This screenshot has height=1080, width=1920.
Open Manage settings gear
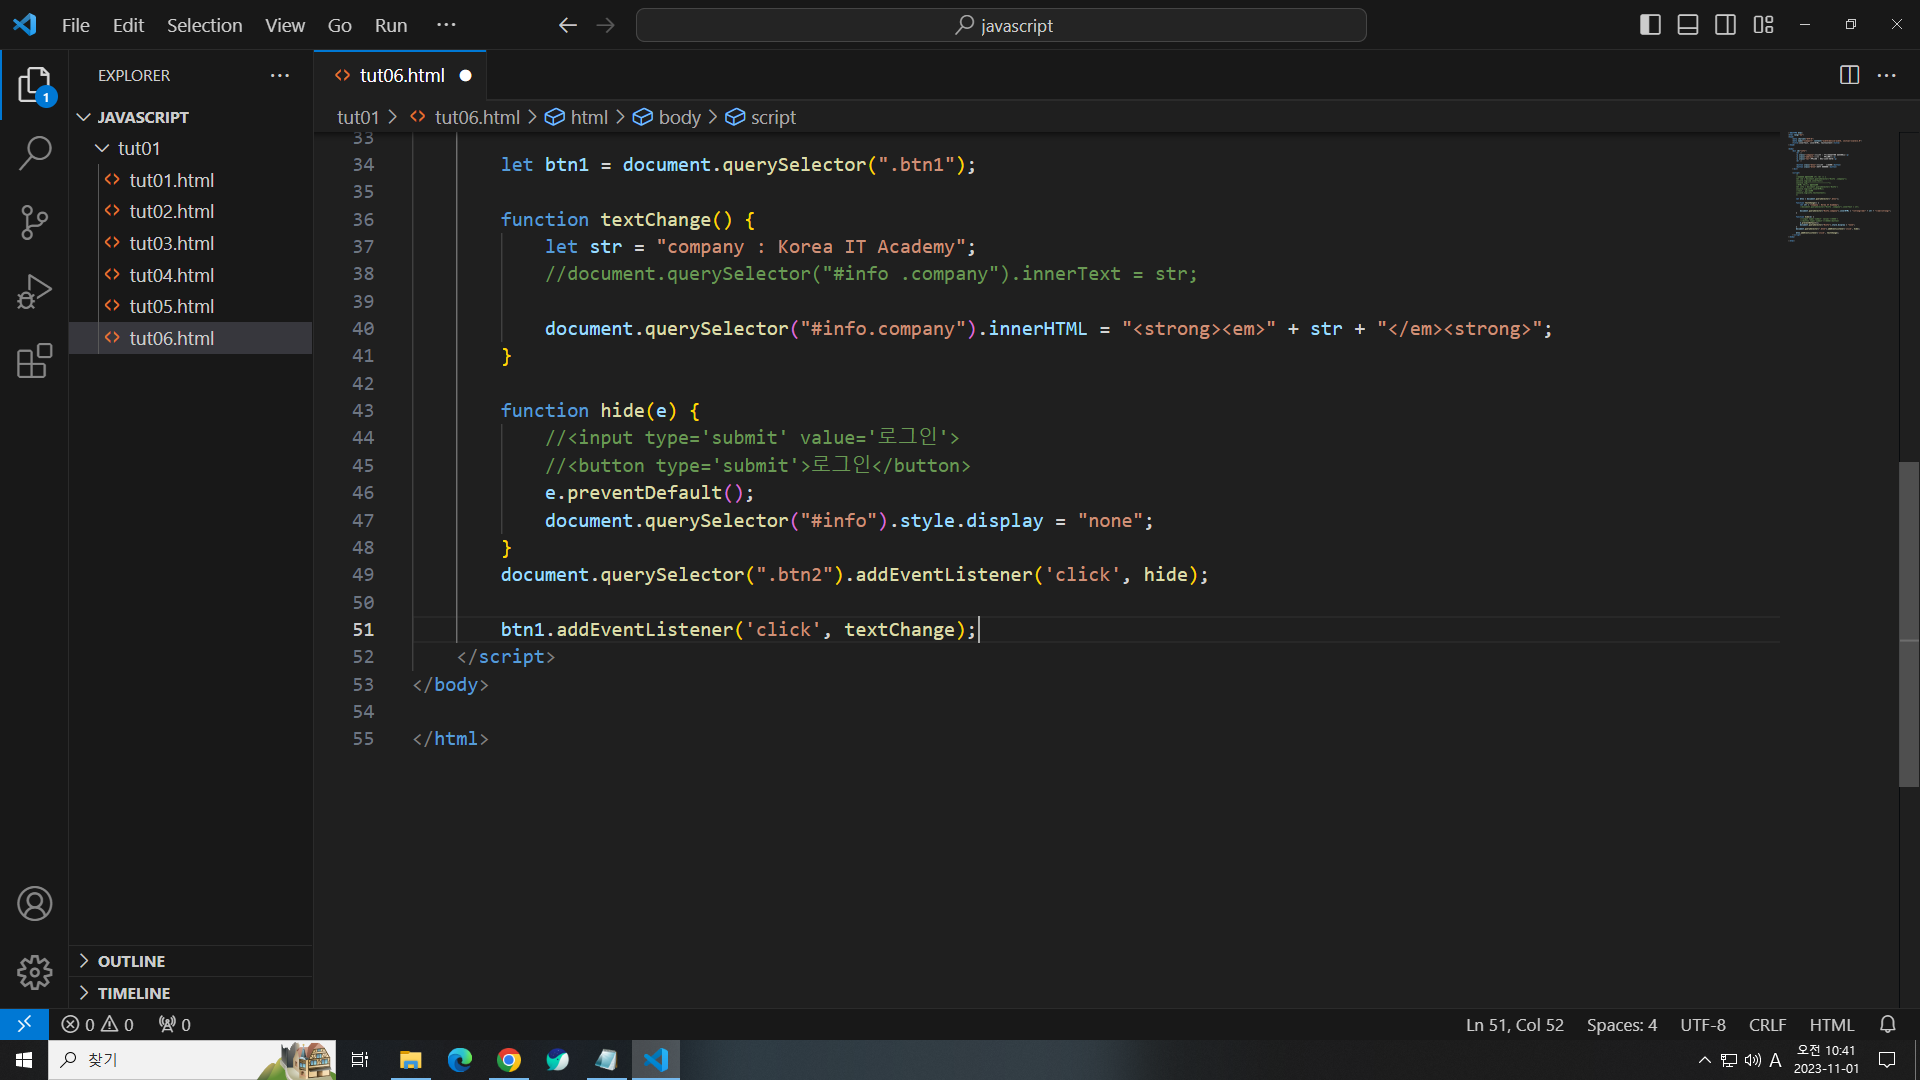coord(35,972)
